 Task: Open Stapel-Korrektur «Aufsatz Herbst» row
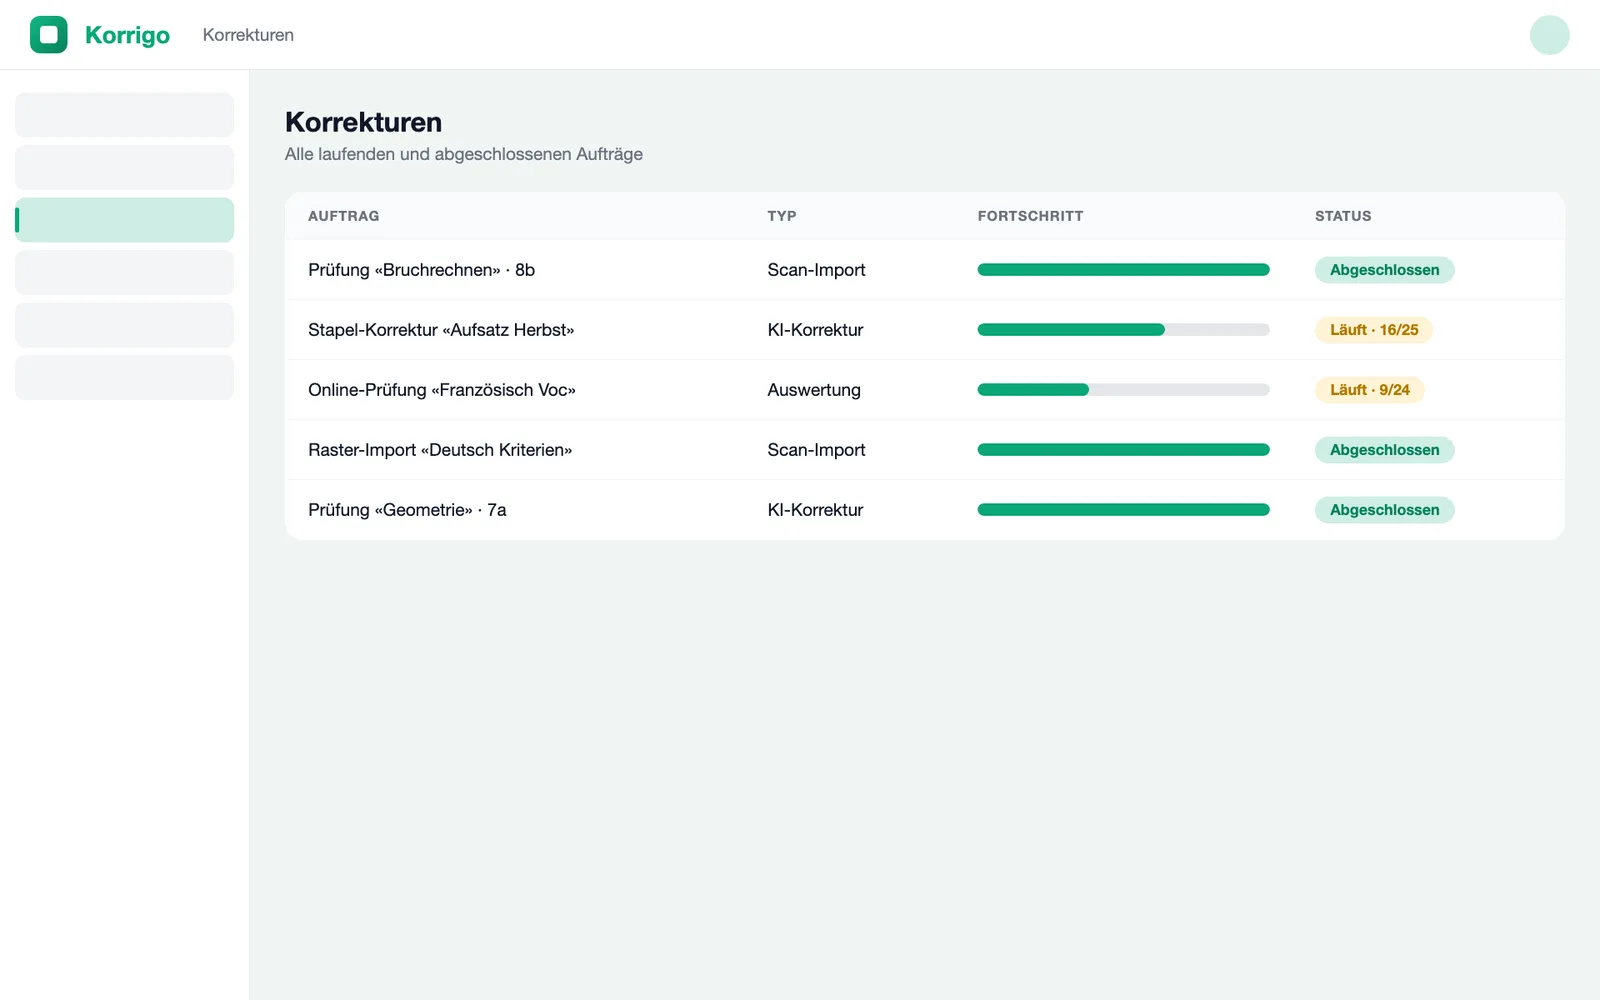(x=925, y=330)
